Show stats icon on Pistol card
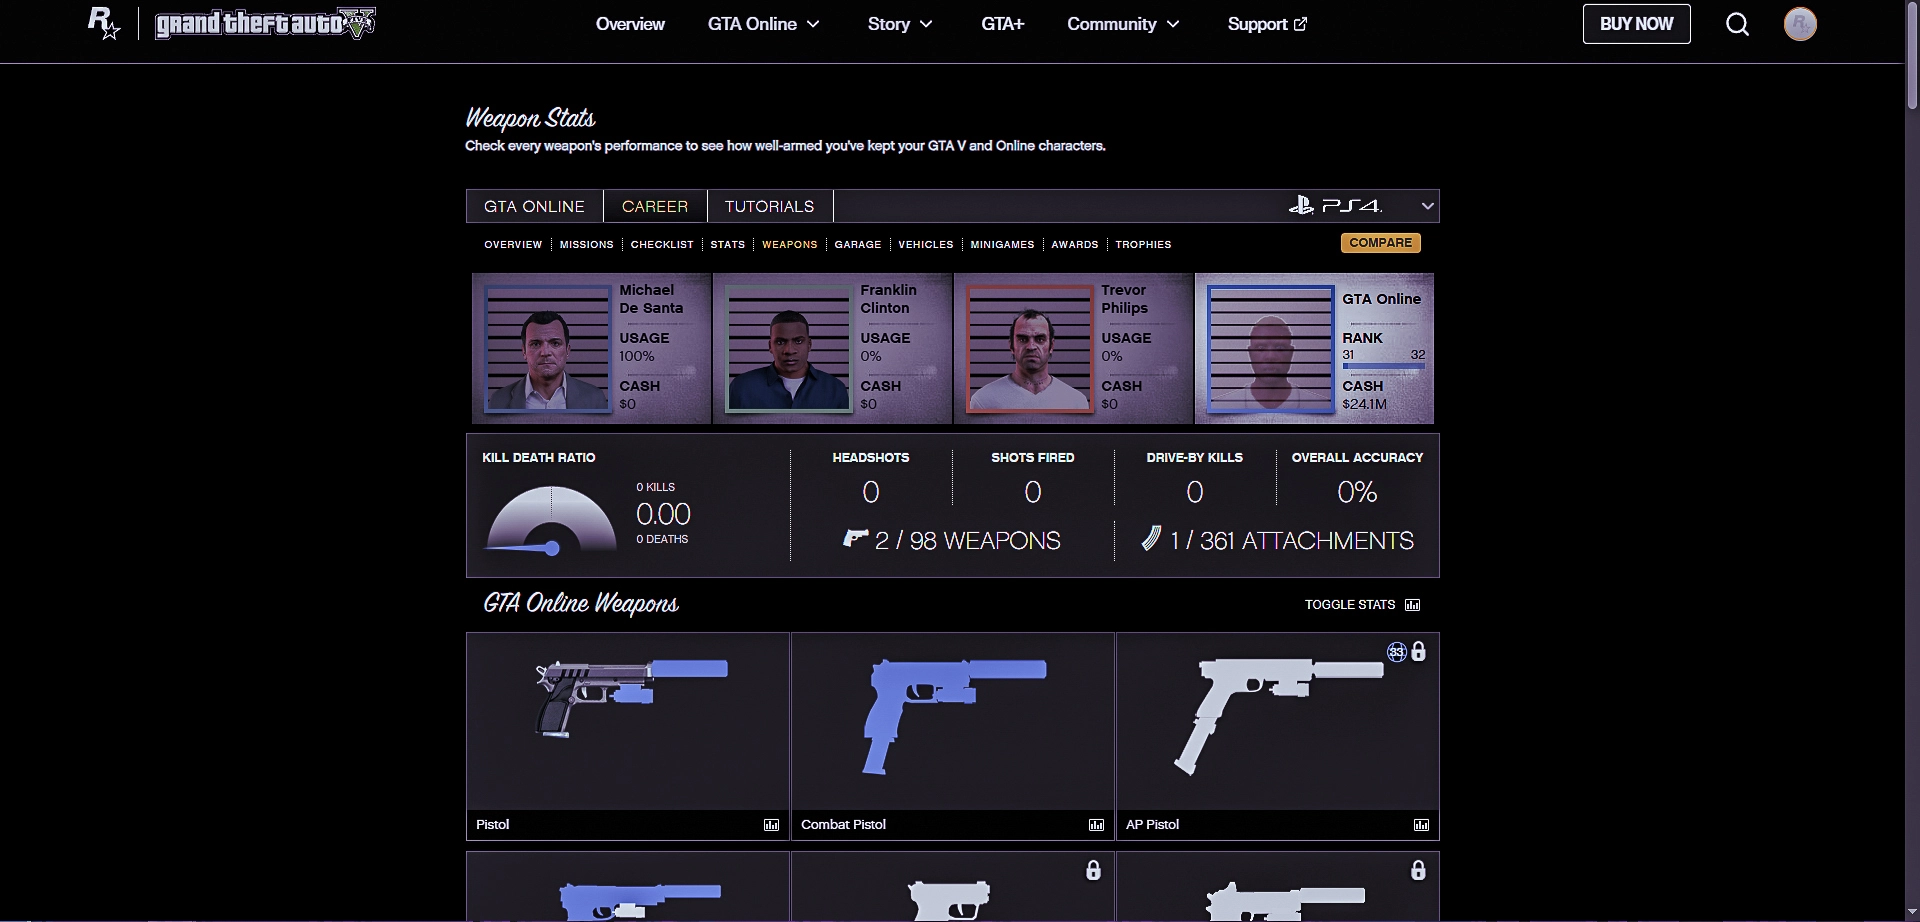The height and width of the screenshot is (922, 1920). pos(771,825)
